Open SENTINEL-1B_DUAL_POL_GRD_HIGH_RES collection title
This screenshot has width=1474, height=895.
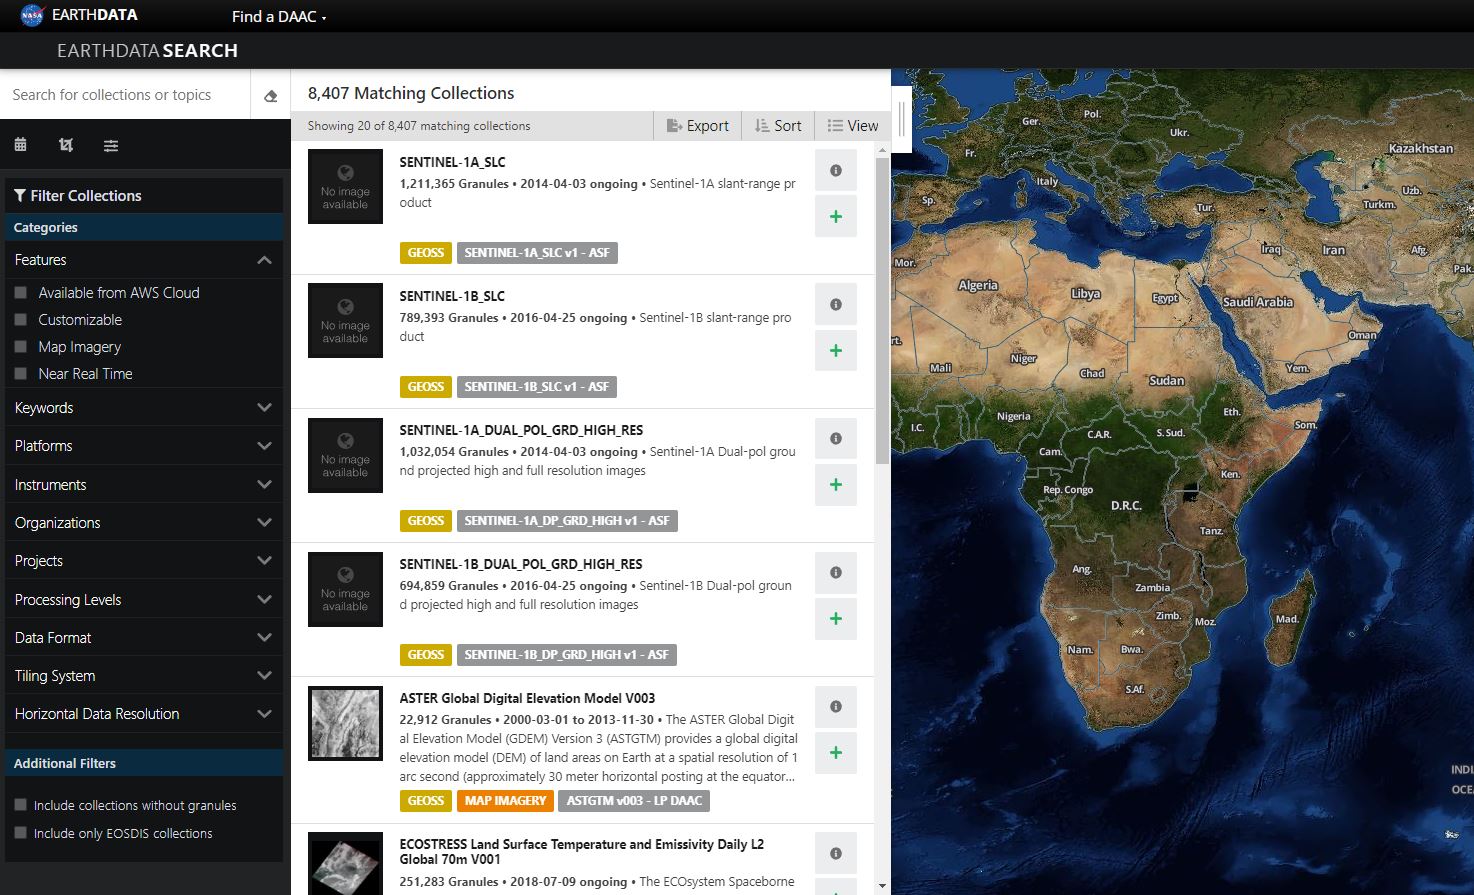coord(521,564)
